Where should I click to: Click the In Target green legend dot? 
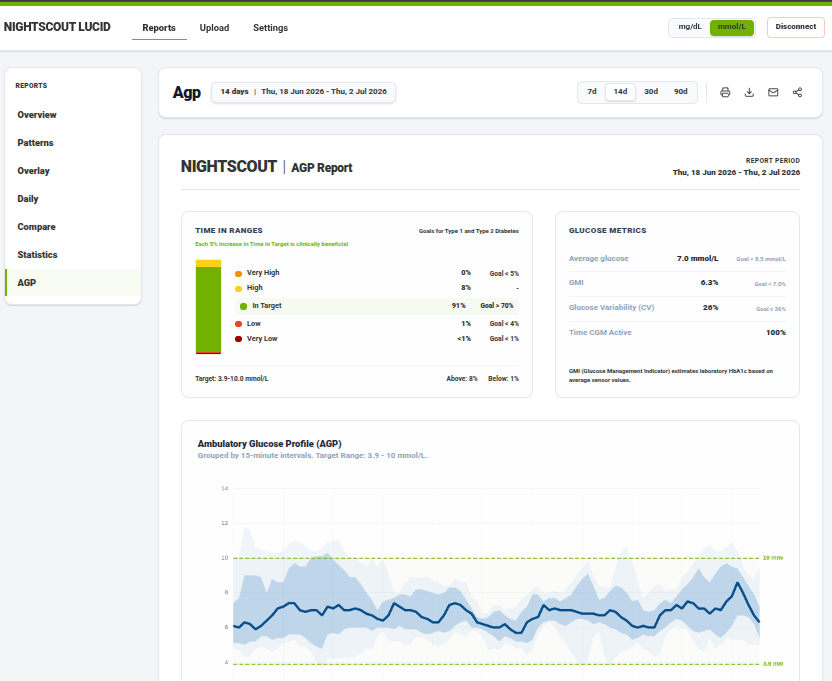(244, 306)
